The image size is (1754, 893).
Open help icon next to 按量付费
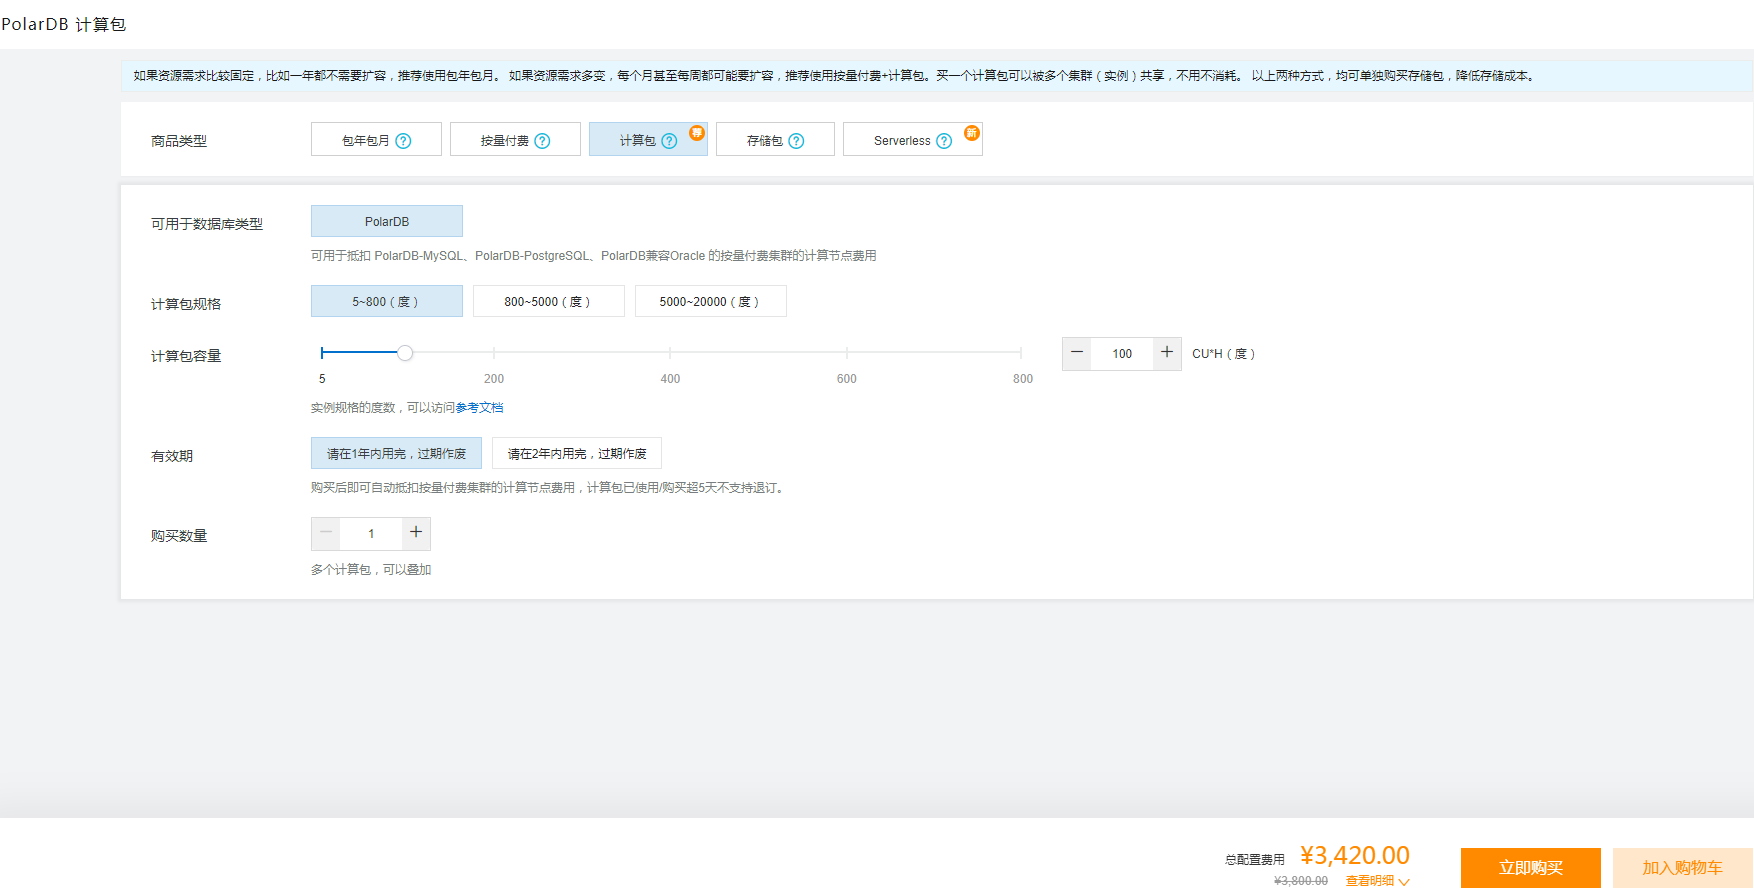(542, 141)
